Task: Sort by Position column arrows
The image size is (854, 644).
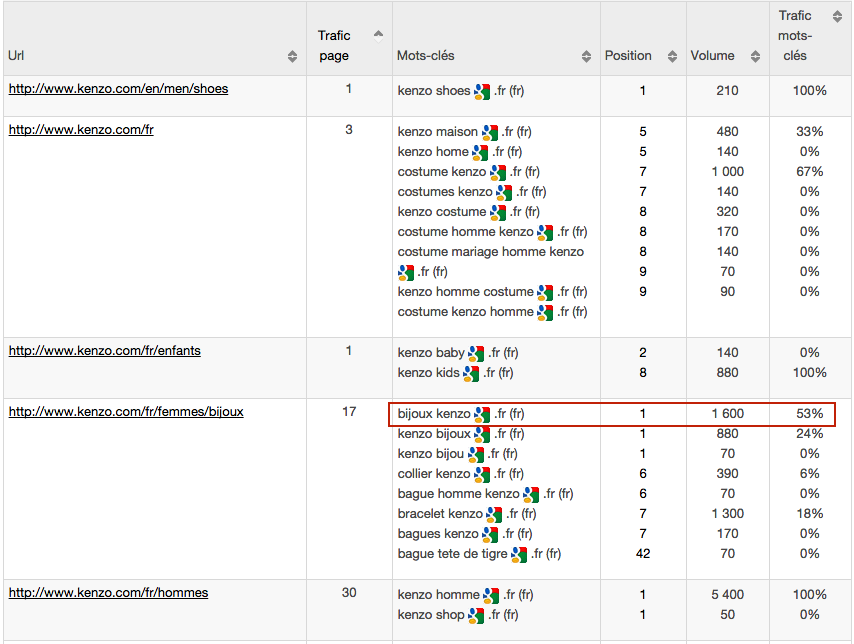Action: pos(672,56)
